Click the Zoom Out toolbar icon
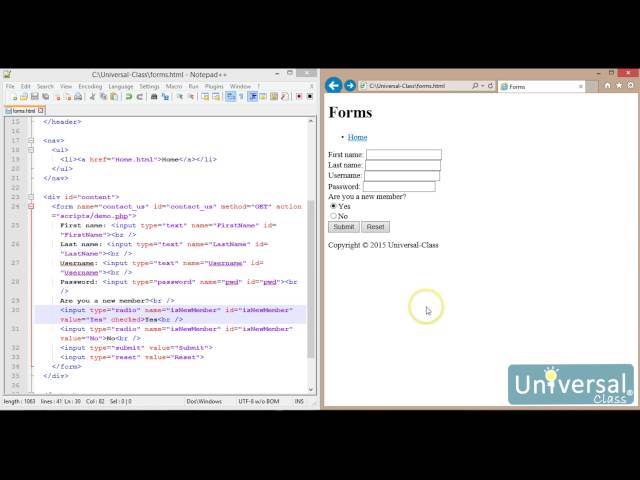The height and width of the screenshot is (480, 640). tap(191, 97)
